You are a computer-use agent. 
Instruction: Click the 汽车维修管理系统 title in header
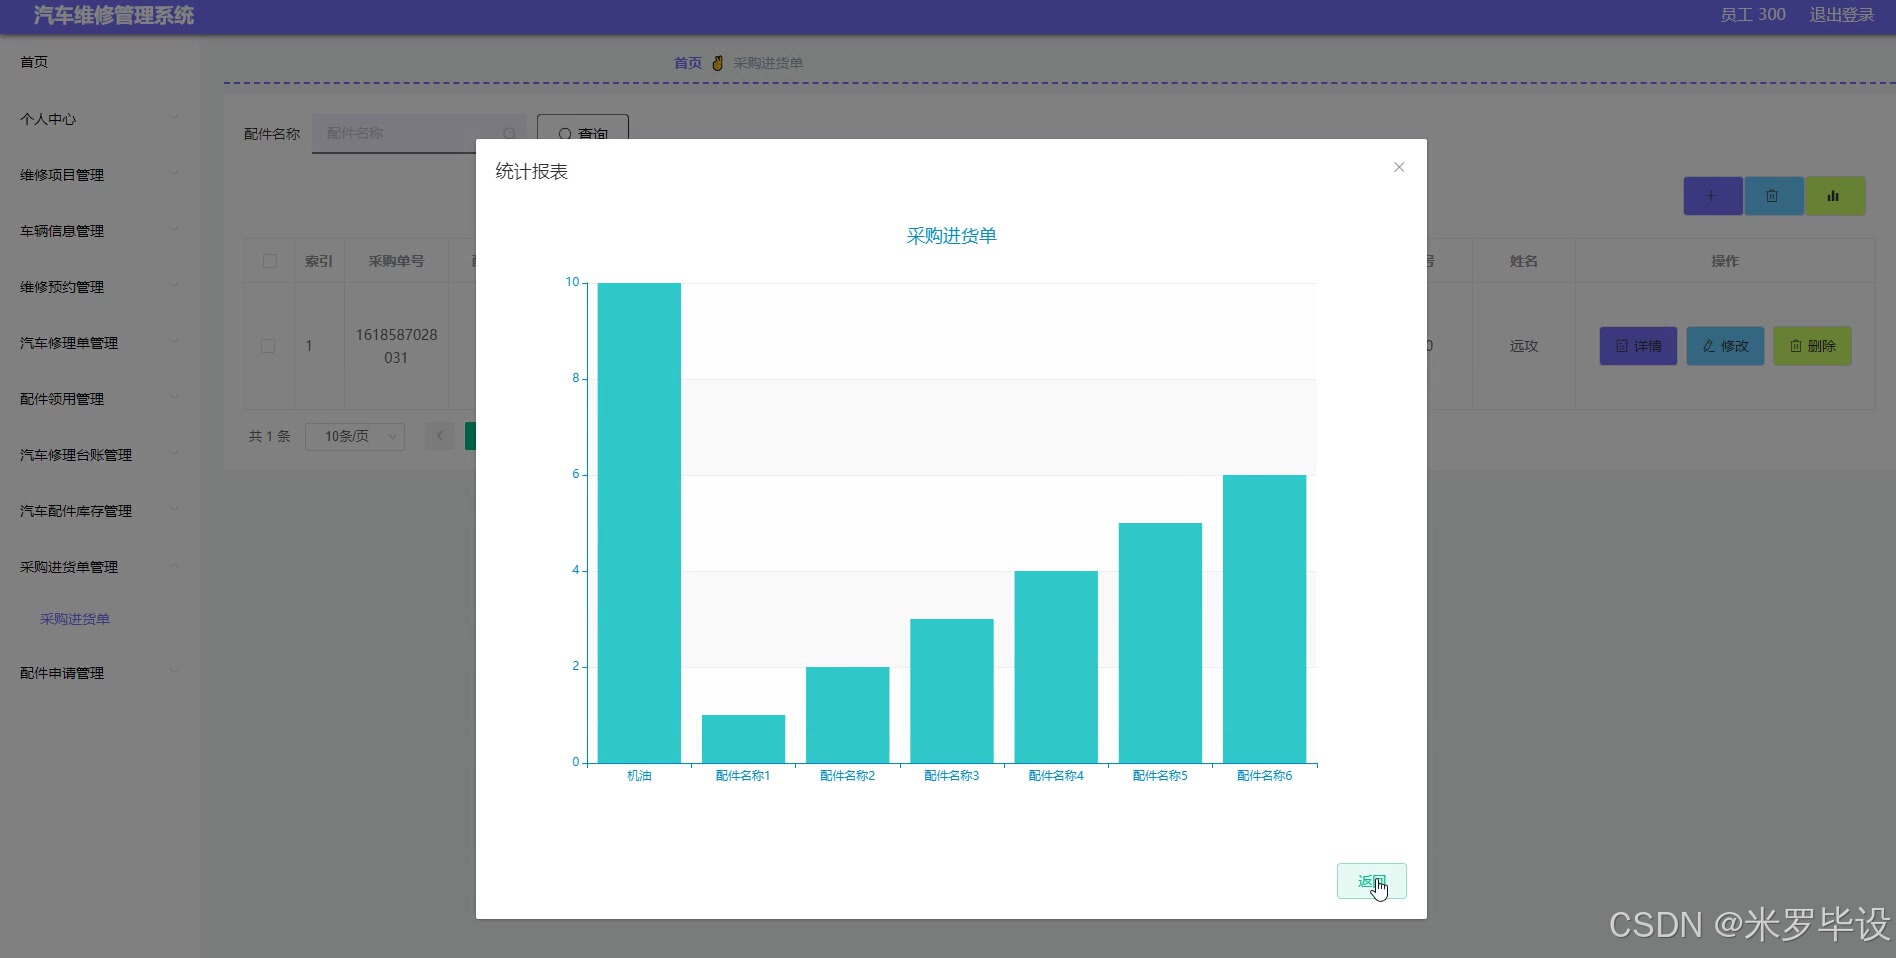(x=114, y=15)
